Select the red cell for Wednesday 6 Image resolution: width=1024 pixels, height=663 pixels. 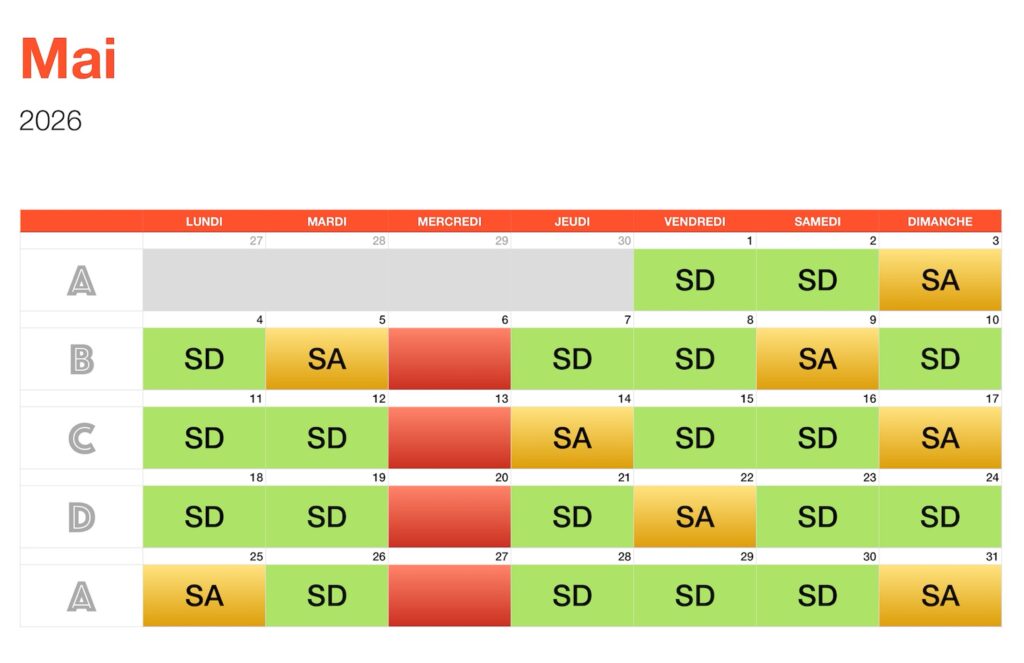tap(449, 359)
